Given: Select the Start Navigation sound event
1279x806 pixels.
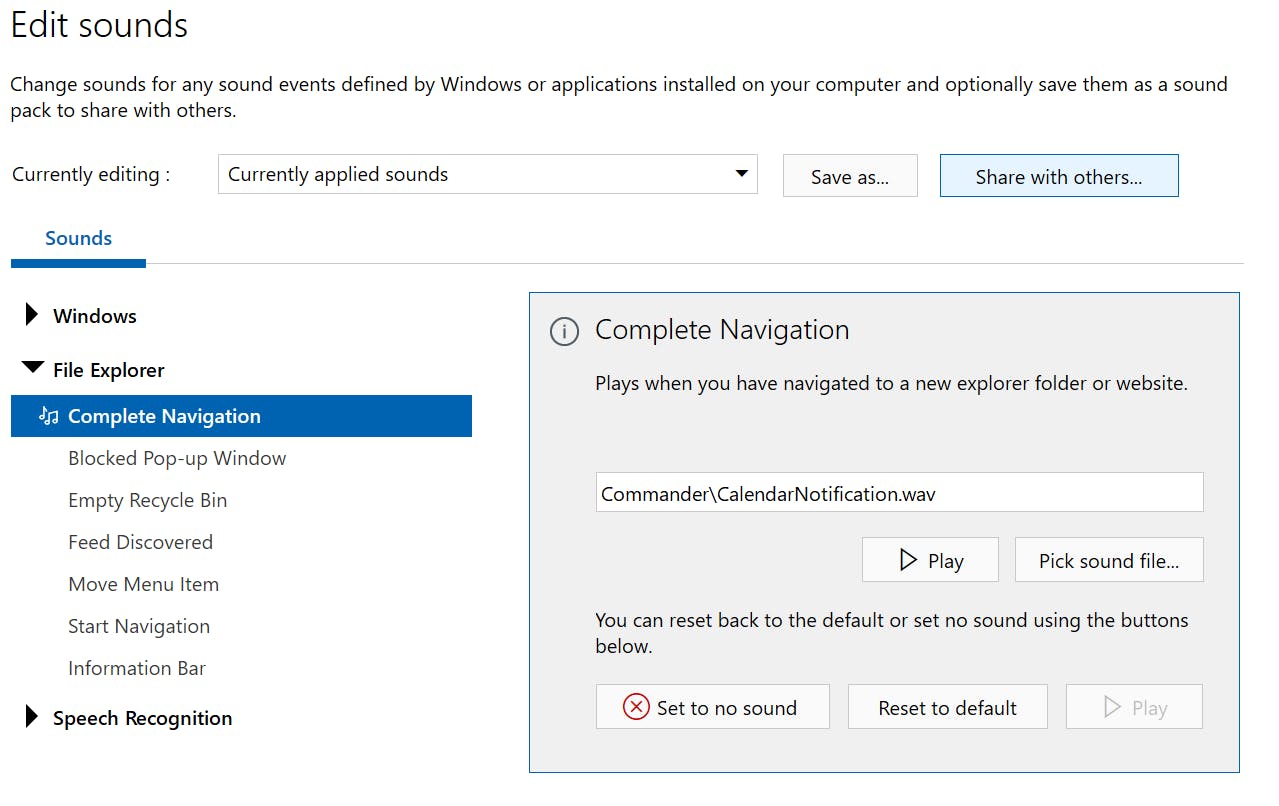Looking at the screenshot, I should pos(139,627).
